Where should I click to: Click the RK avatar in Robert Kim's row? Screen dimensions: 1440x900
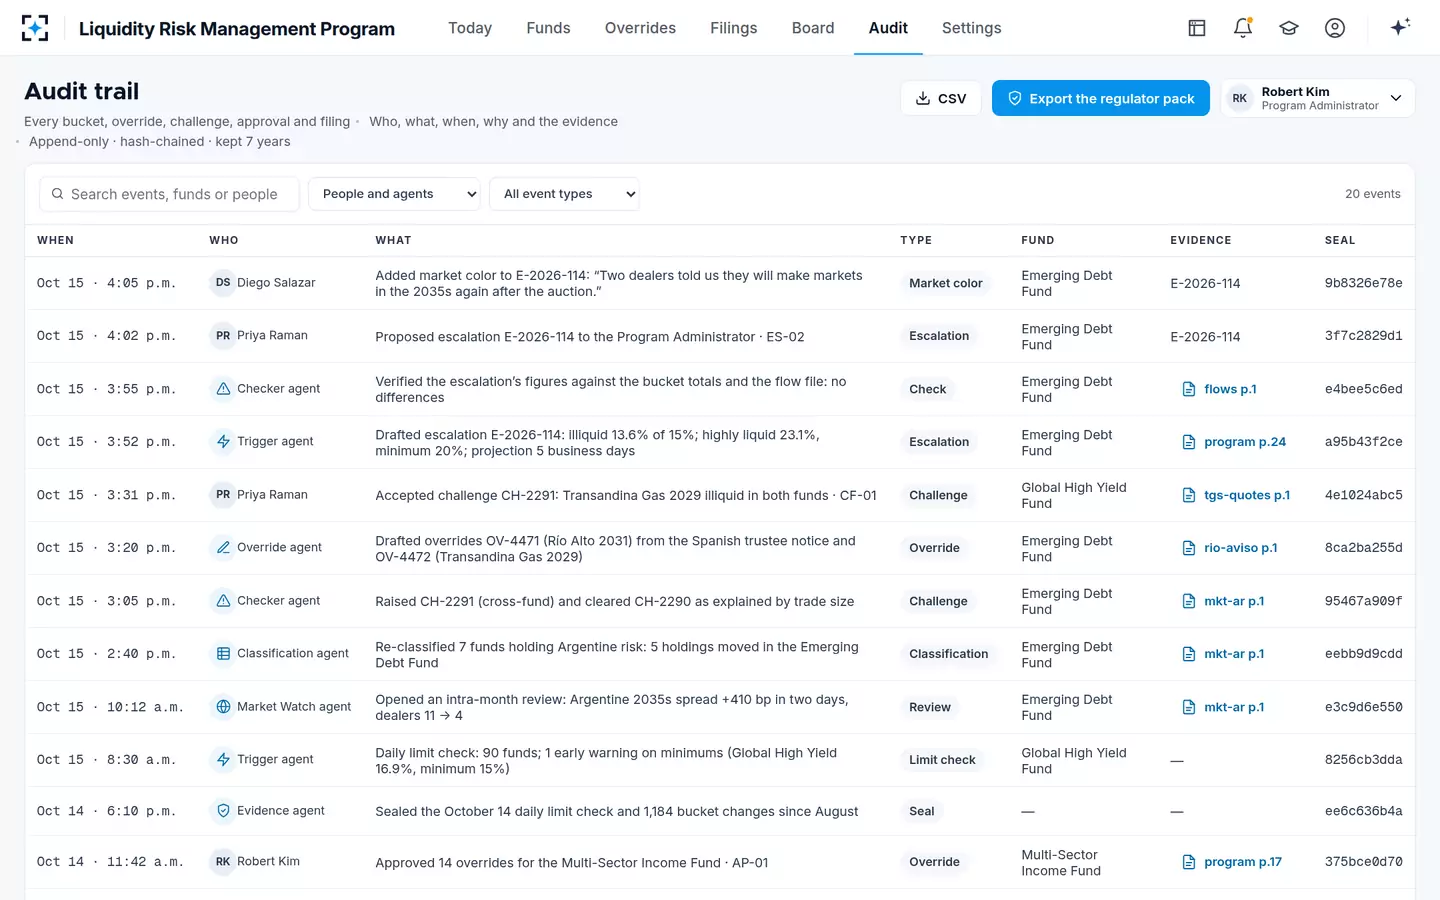point(223,862)
